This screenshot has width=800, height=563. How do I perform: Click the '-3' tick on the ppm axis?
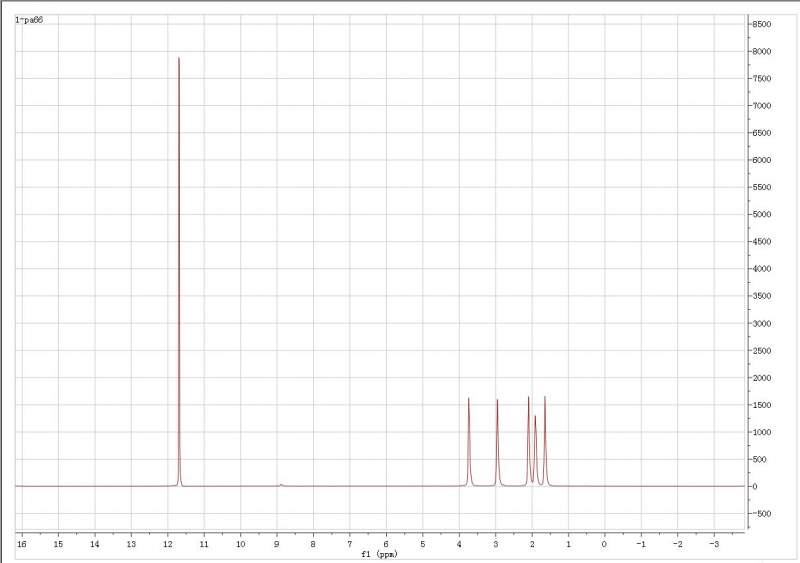[714, 544]
